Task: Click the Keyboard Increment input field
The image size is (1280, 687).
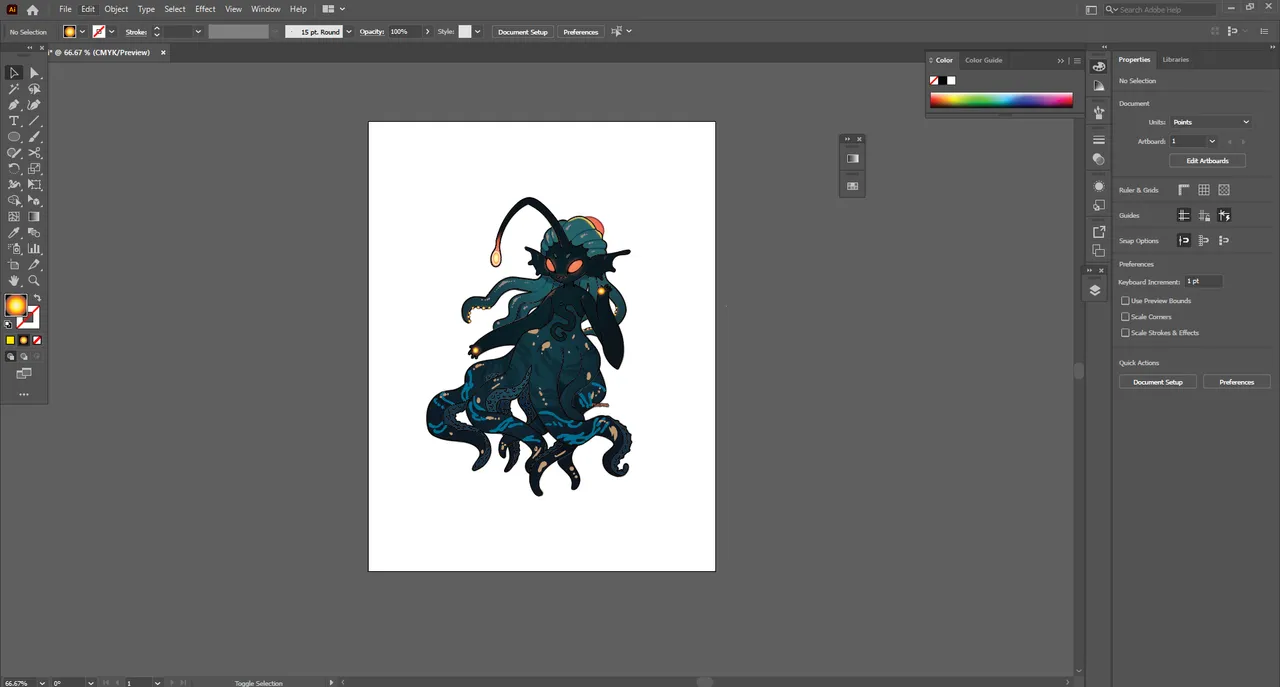Action: click(1203, 282)
